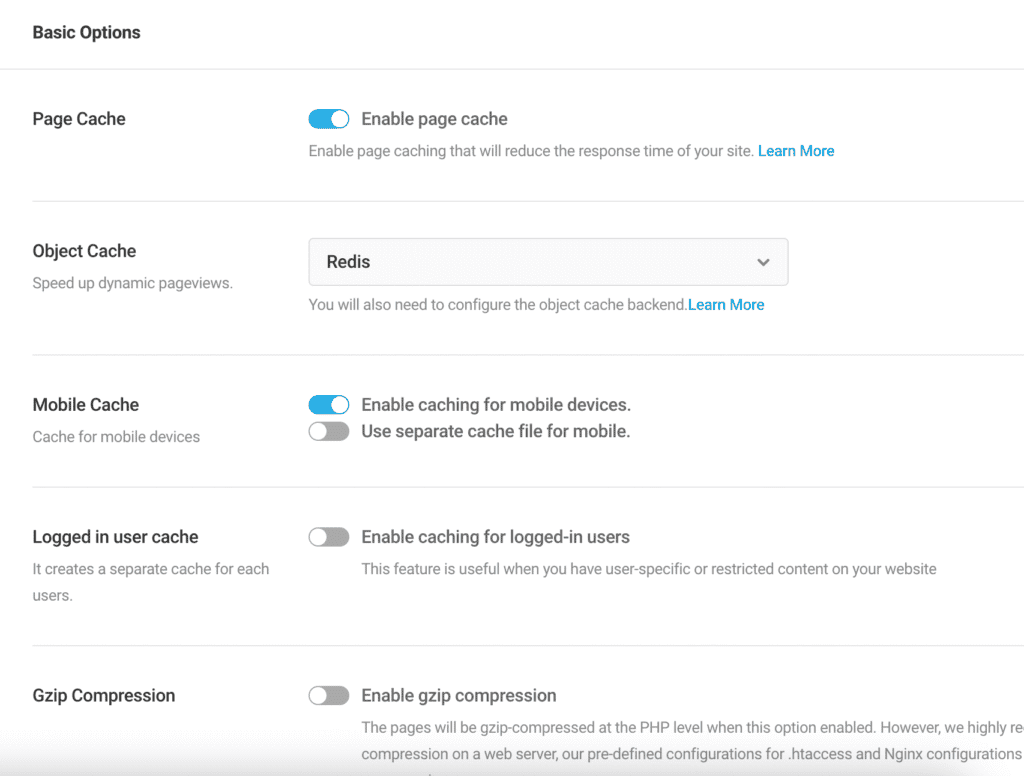Select the Mobile Cache setting title
This screenshot has height=776, width=1024.
coord(85,405)
